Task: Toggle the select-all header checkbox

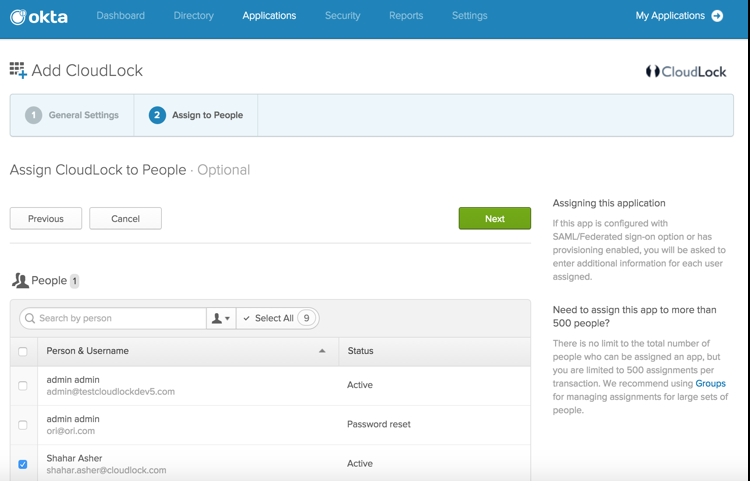Action: (22, 352)
